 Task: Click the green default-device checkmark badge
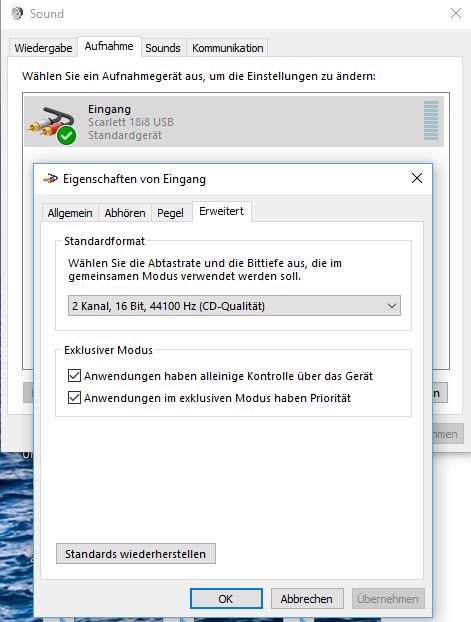tap(66, 135)
